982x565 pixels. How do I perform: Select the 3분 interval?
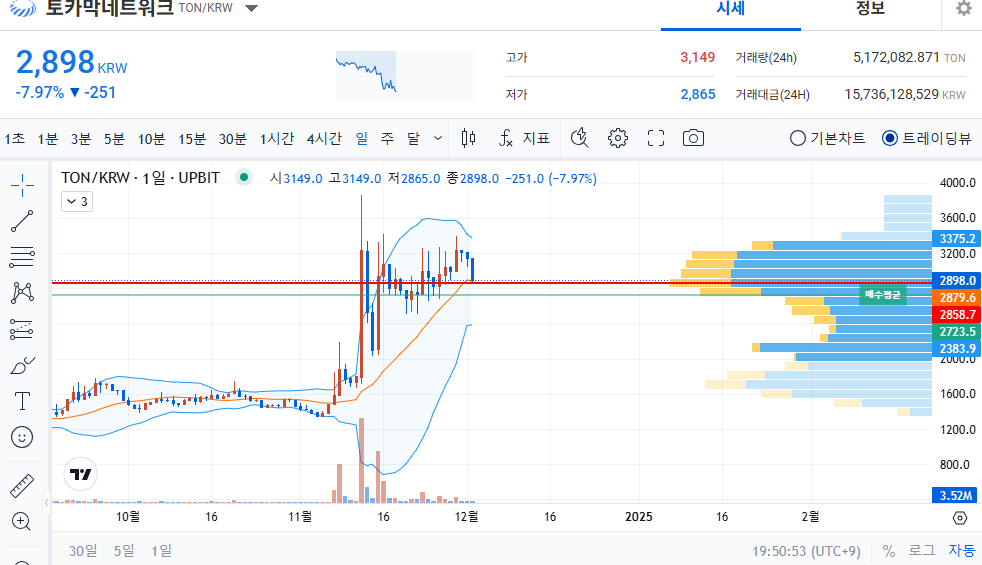coord(81,138)
